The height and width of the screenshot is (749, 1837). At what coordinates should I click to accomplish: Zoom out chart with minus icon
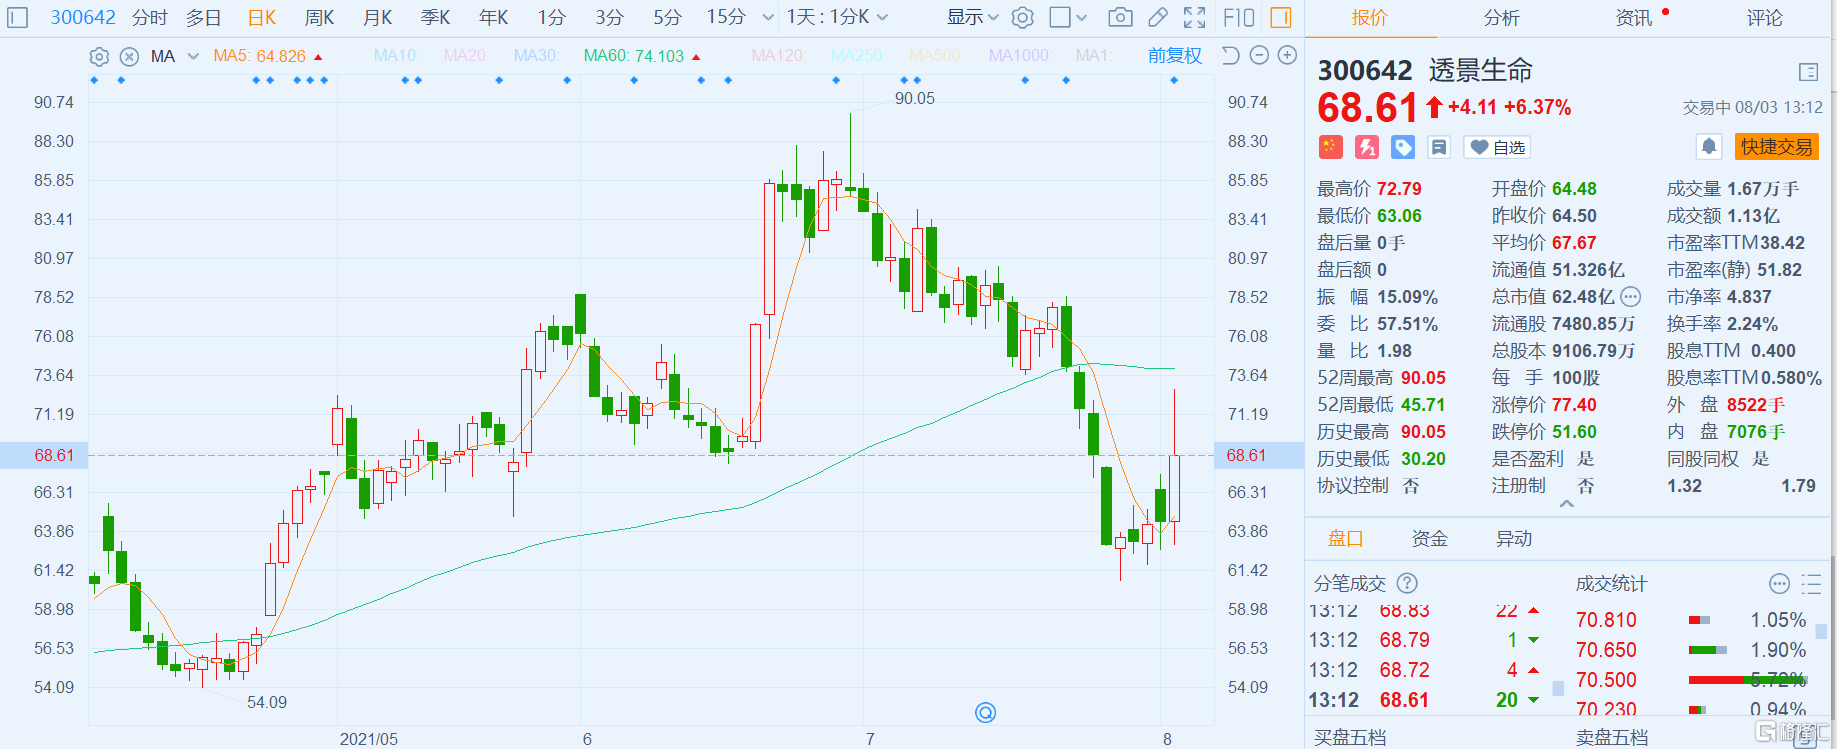tap(1260, 56)
